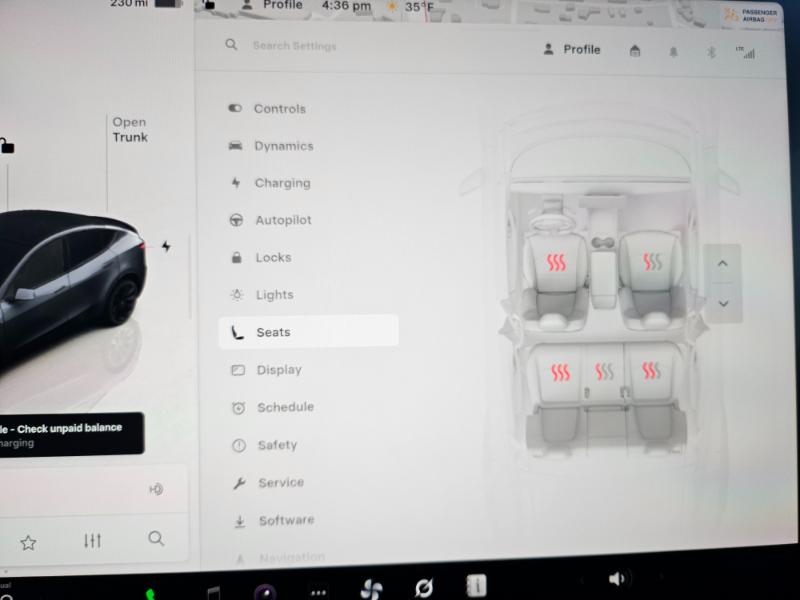Viewport: 800px width, 600px height.
Task: Tap the favorites star icon
Action: [28, 542]
